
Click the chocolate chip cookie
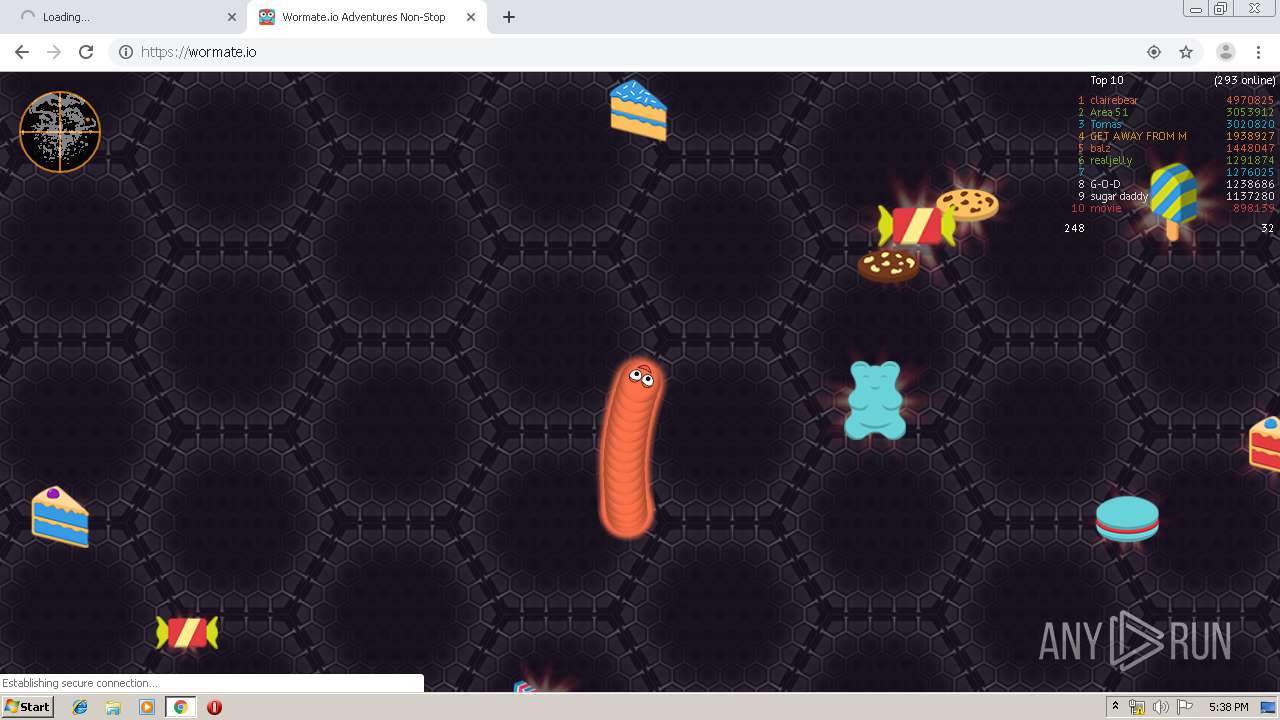tap(968, 204)
